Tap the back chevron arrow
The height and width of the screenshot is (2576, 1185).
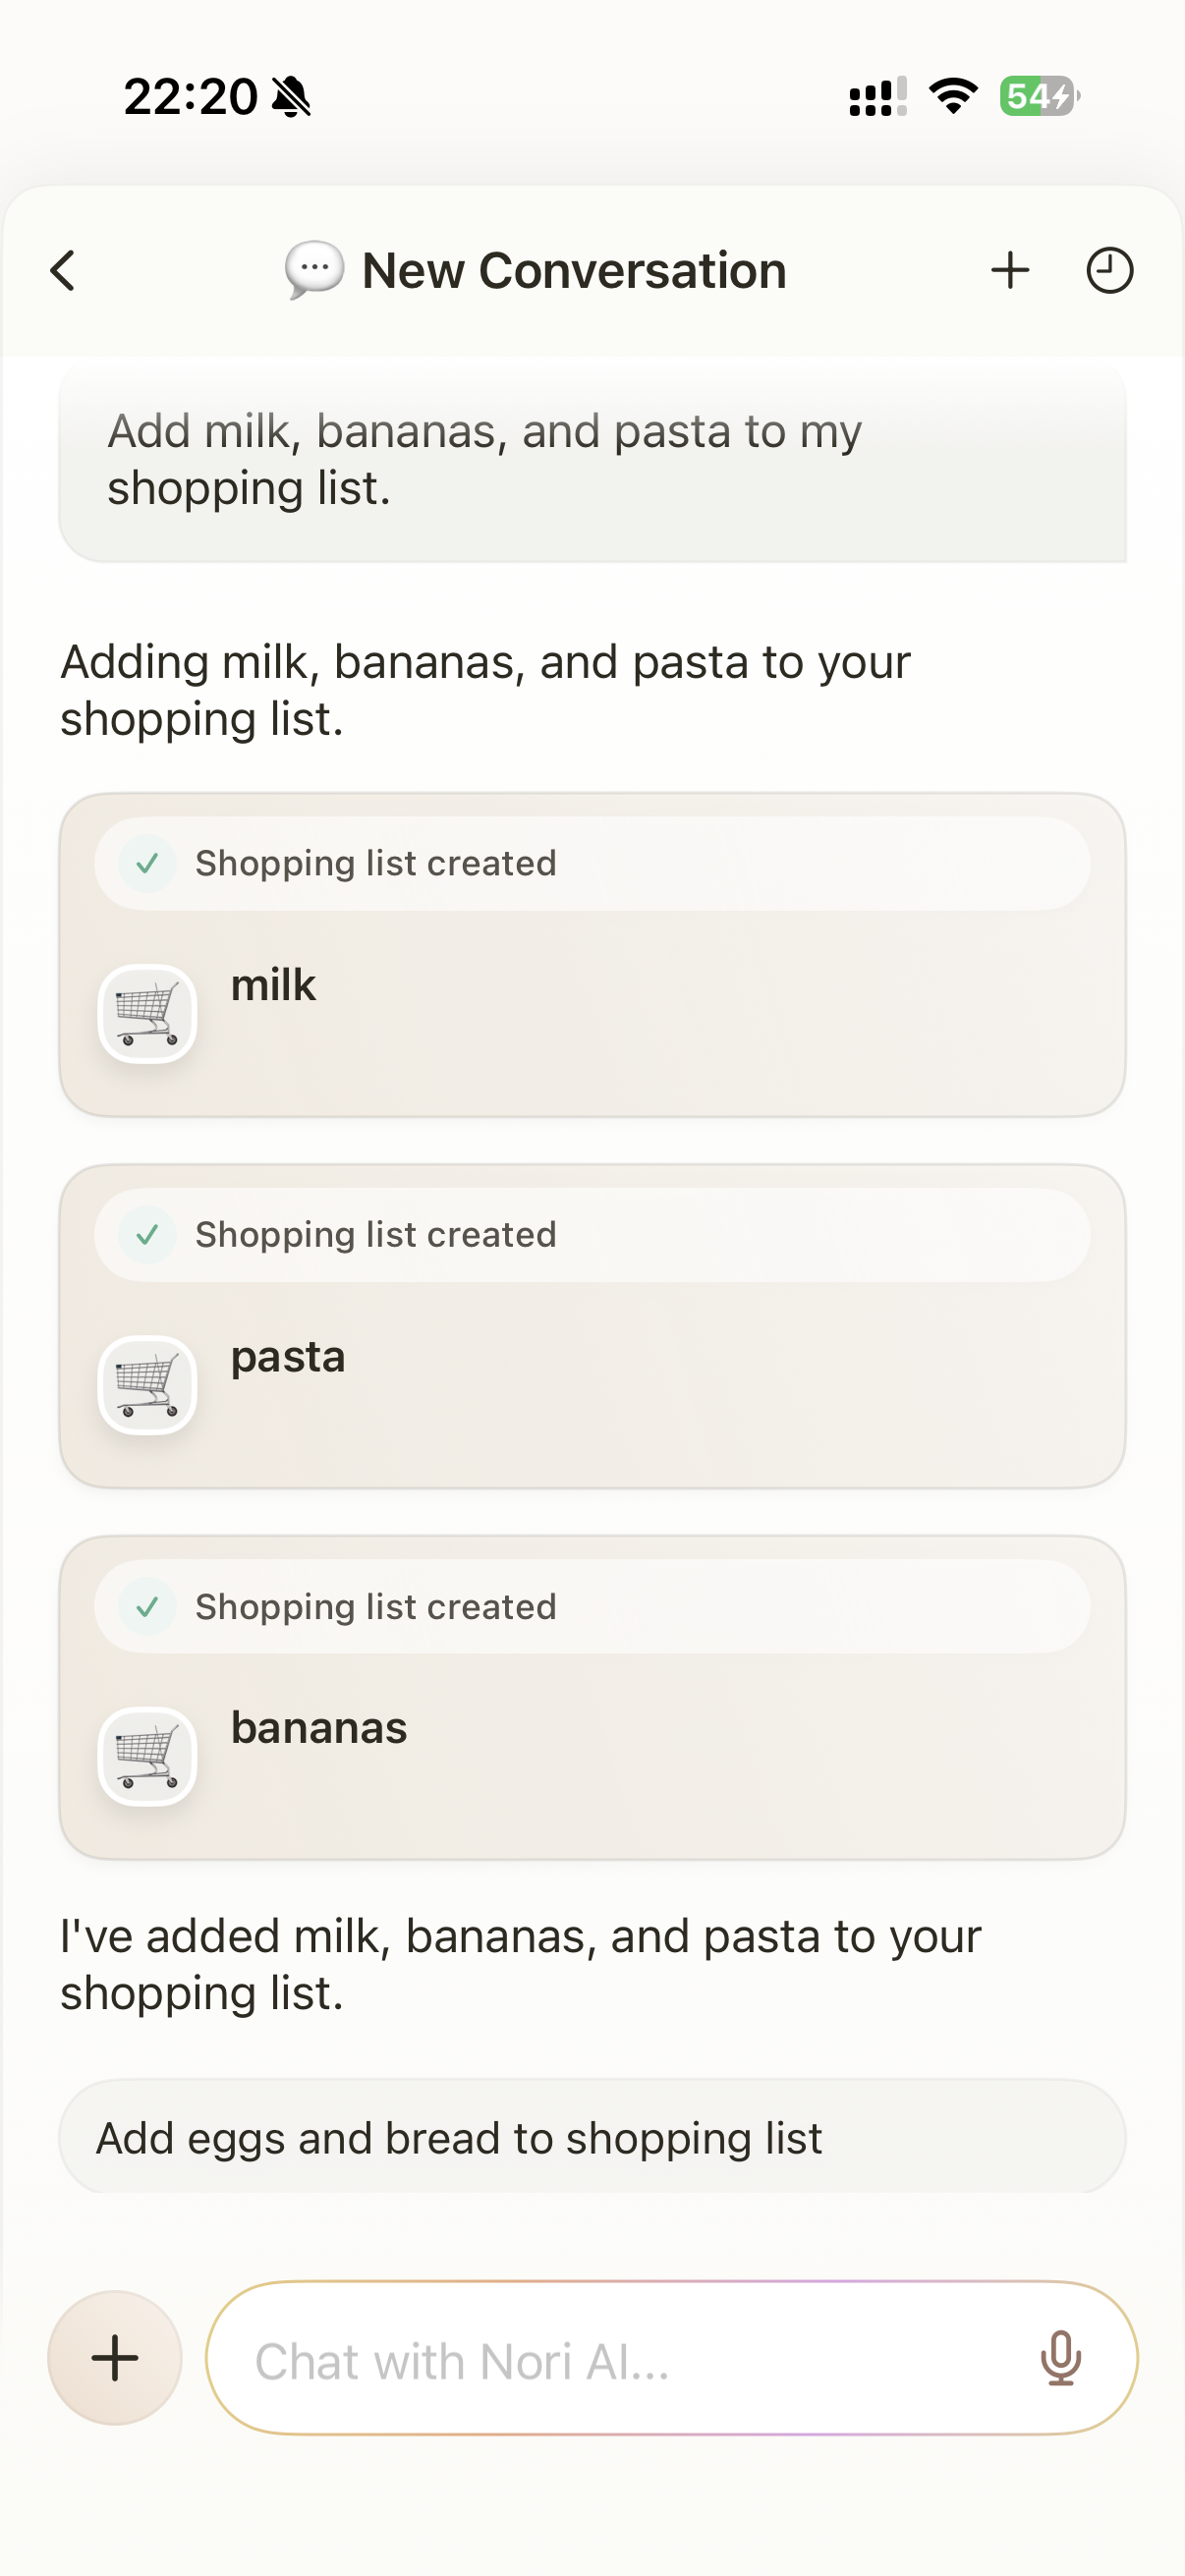pyautogui.click(x=63, y=271)
